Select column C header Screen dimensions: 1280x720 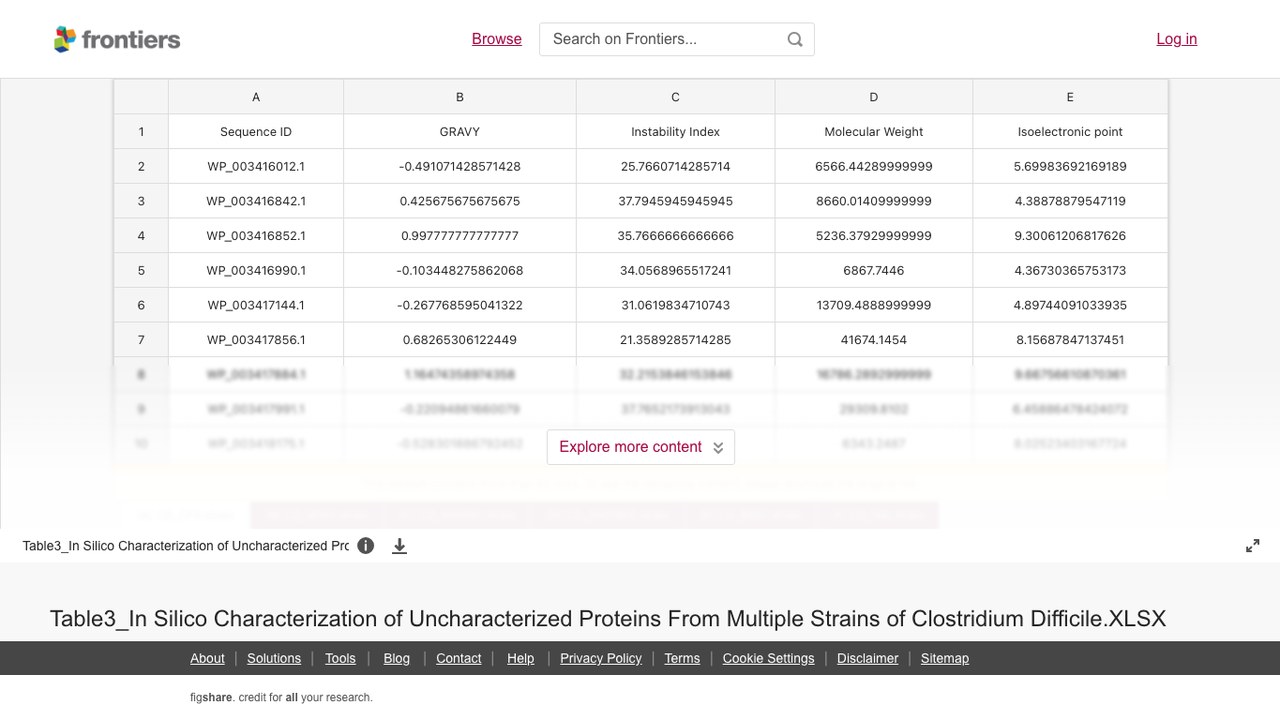[x=675, y=97]
